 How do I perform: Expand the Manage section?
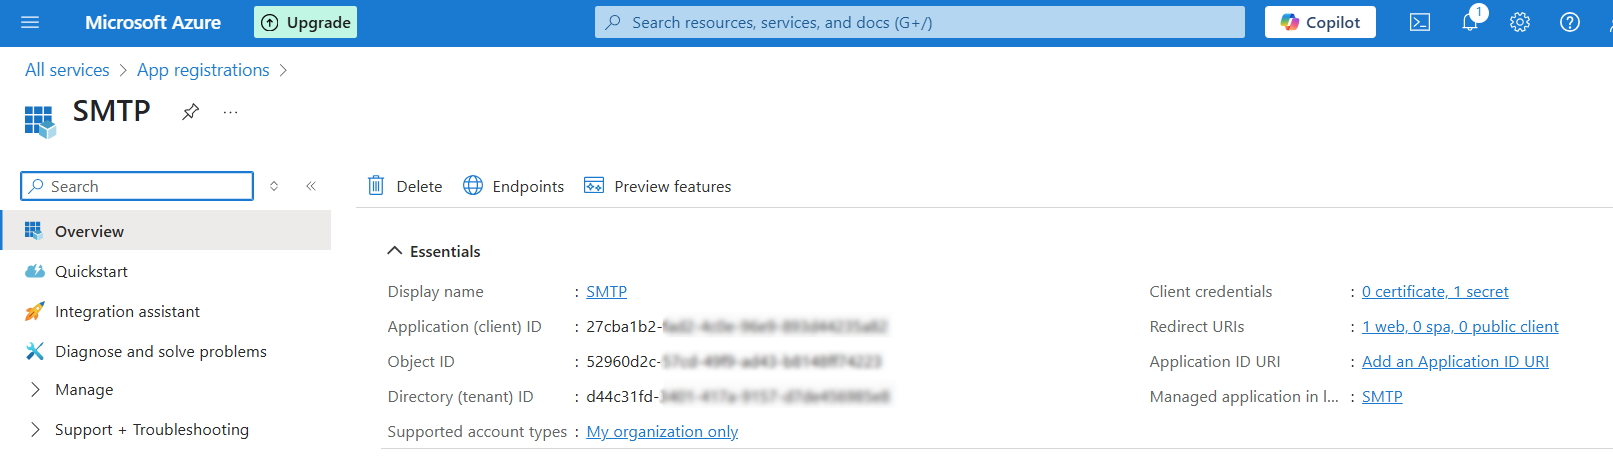pyautogui.click(x=84, y=389)
